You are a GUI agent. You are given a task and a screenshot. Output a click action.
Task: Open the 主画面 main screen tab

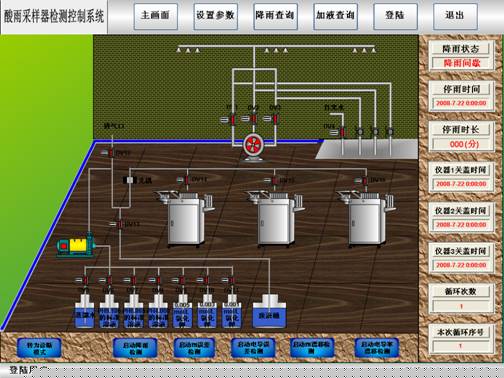[x=155, y=16]
